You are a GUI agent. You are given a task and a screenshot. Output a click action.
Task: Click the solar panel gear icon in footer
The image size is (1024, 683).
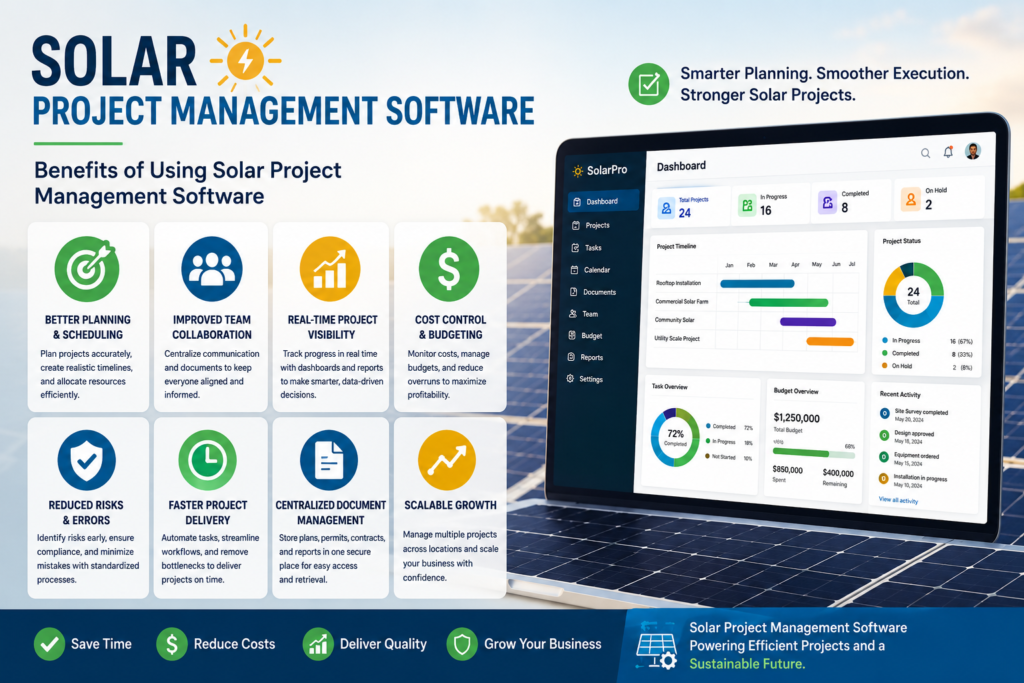[656, 648]
